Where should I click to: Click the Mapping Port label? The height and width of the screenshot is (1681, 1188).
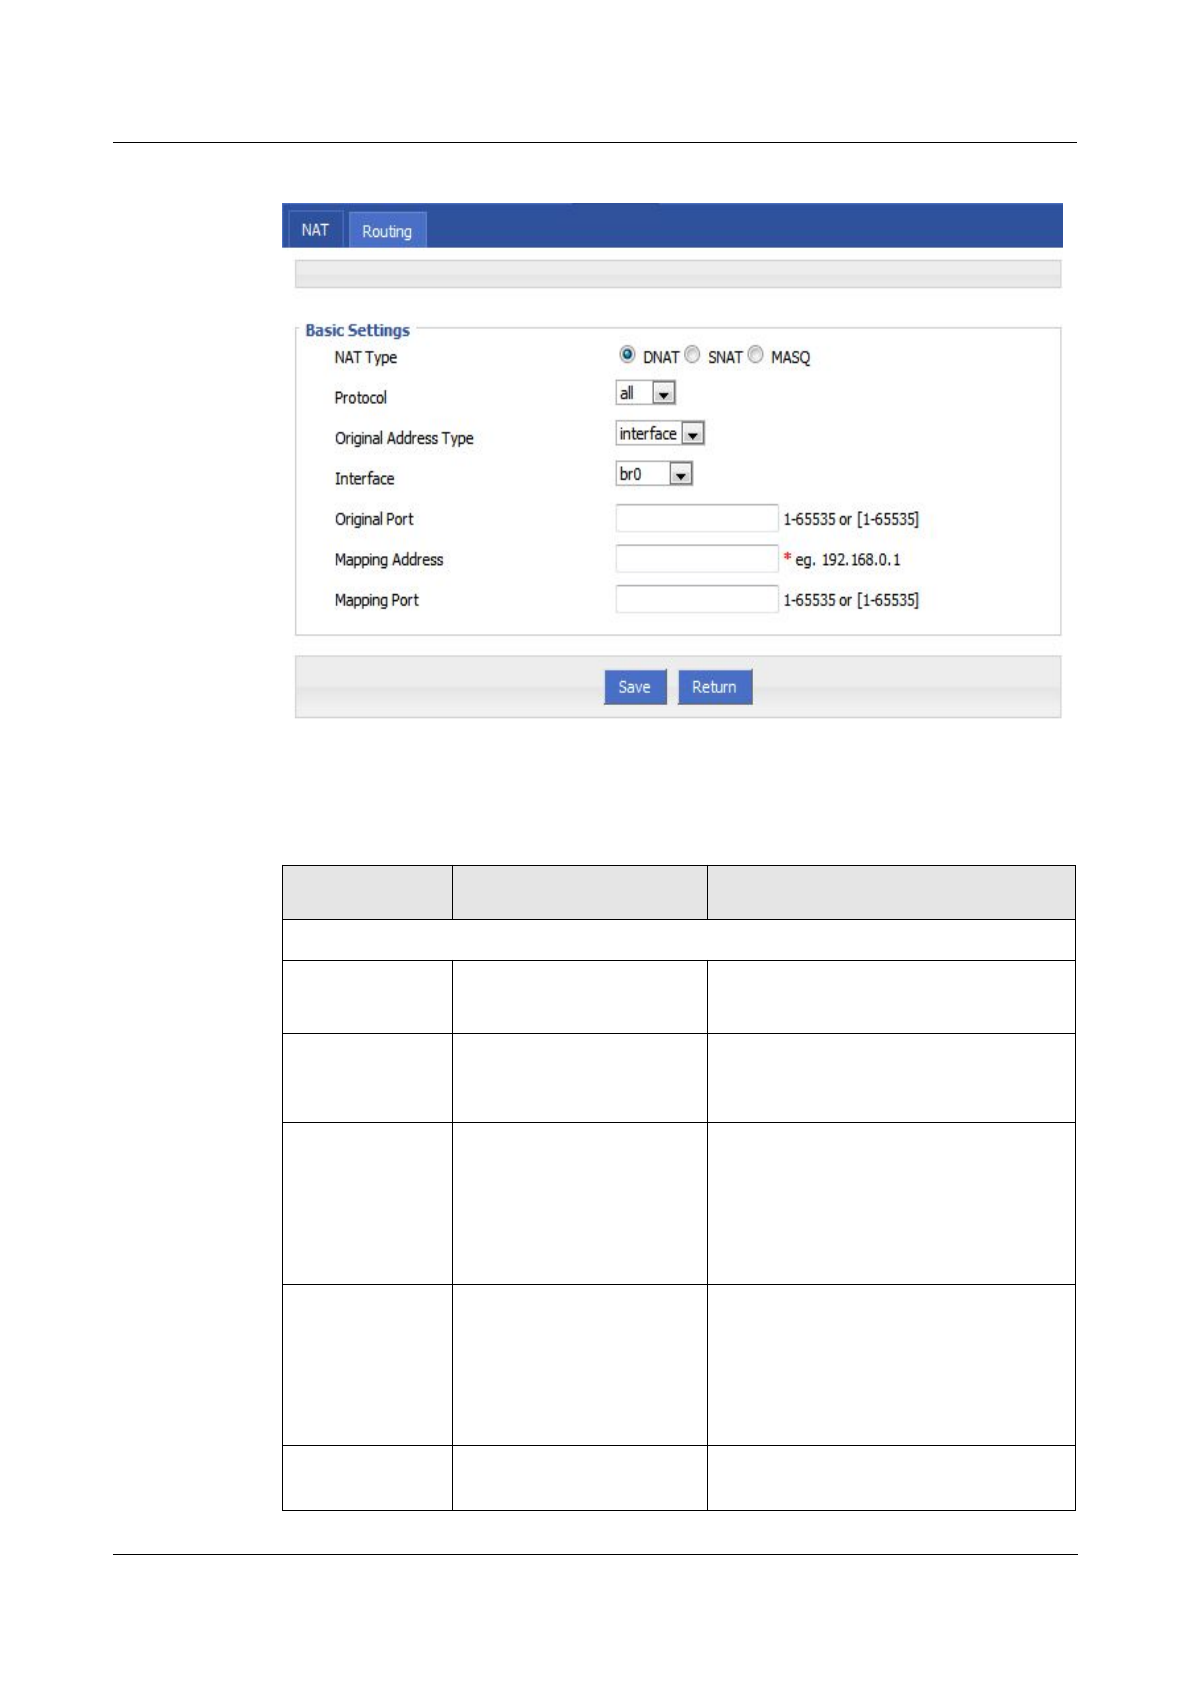376,600
